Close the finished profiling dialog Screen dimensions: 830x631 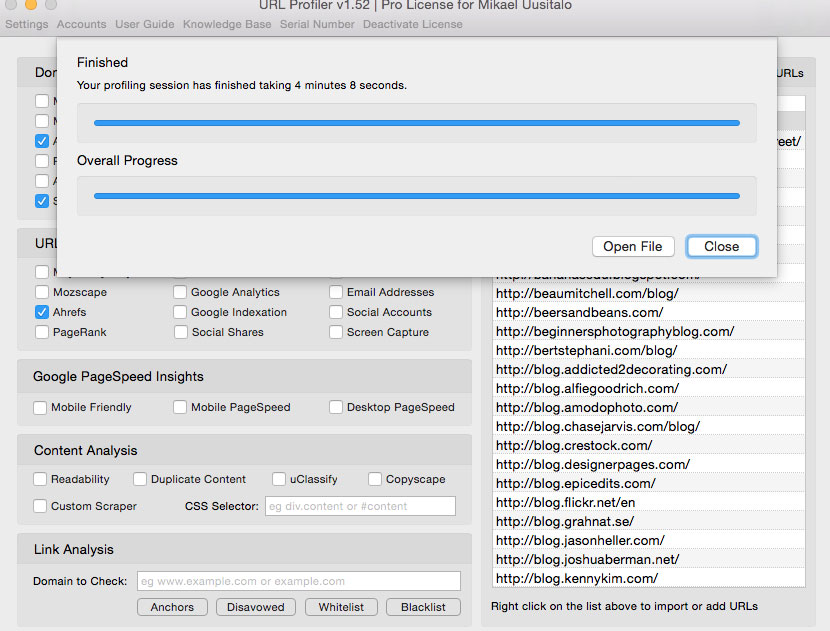click(721, 246)
